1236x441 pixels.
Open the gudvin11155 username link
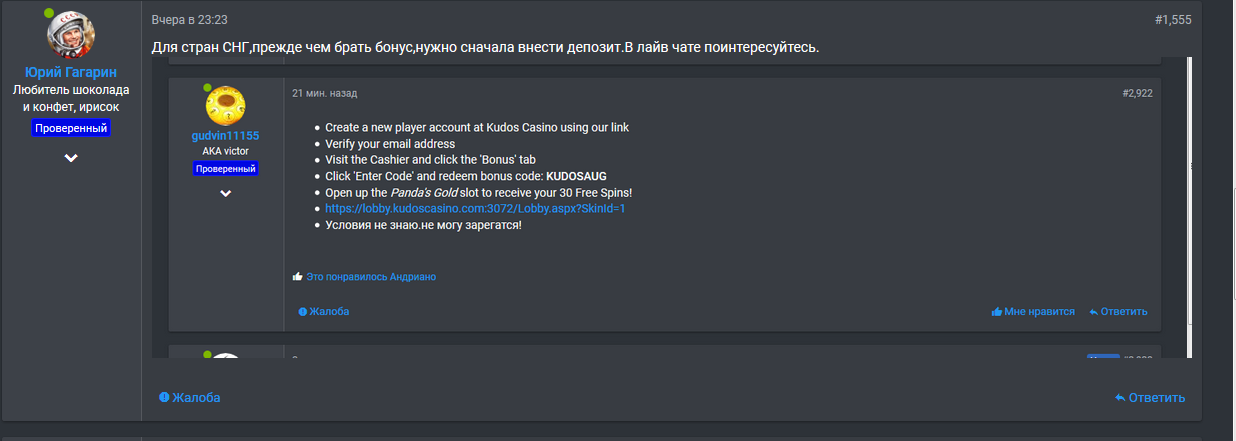(225, 136)
